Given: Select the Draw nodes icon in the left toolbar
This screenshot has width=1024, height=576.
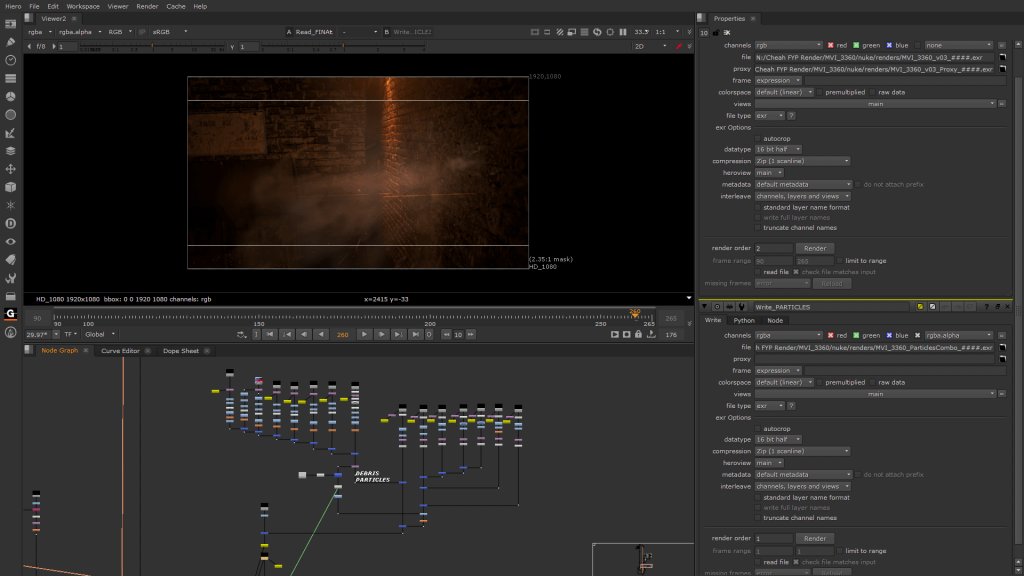Looking at the screenshot, I should [x=9, y=44].
